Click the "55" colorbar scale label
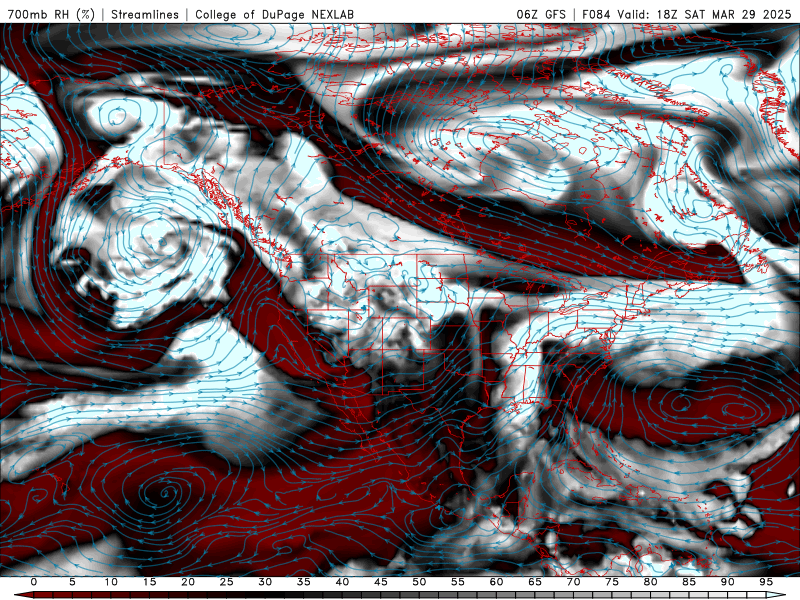This screenshot has width=800, height=600. 458,582
